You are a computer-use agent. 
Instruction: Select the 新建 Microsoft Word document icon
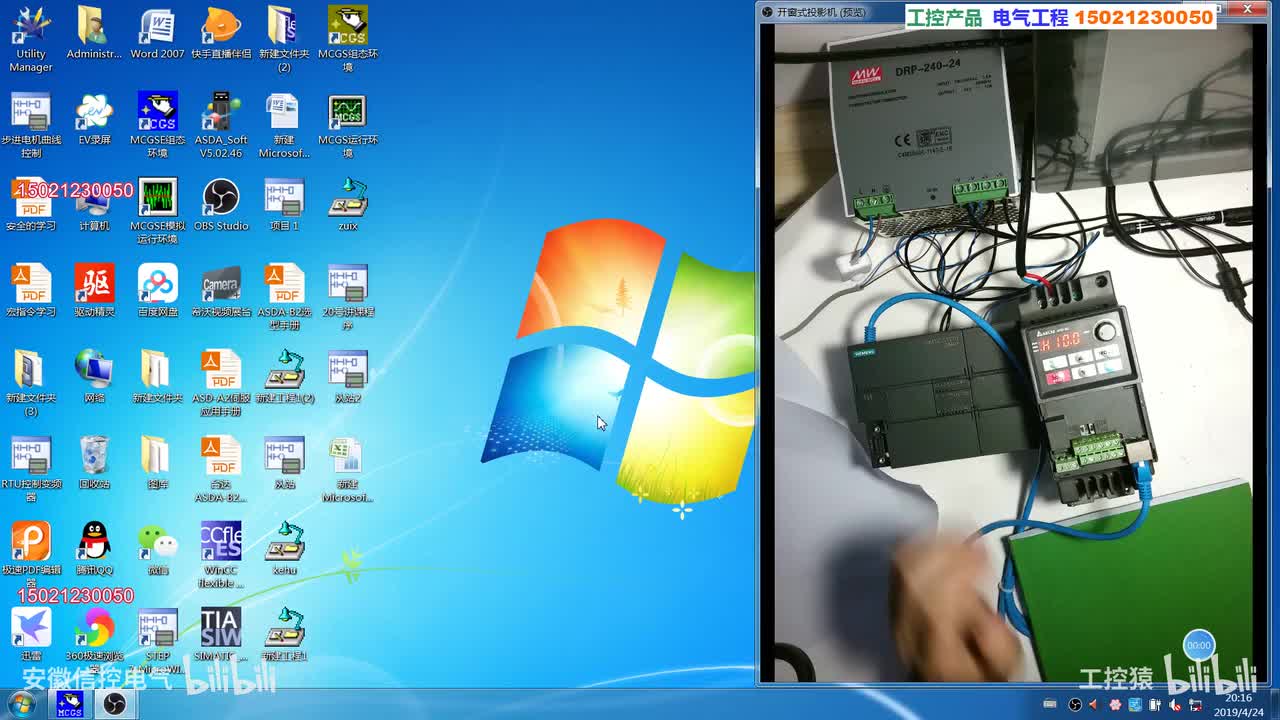point(284,126)
